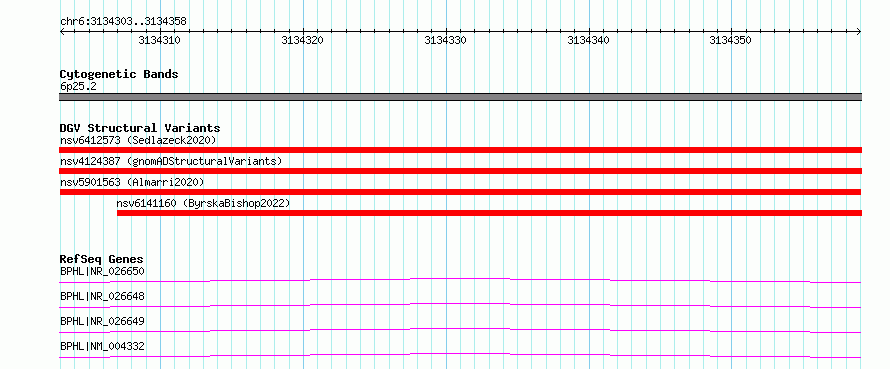The height and width of the screenshot is (369, 890).
Task: Click the red bar for nsv4124387
Action: click(x=460, y=171)
